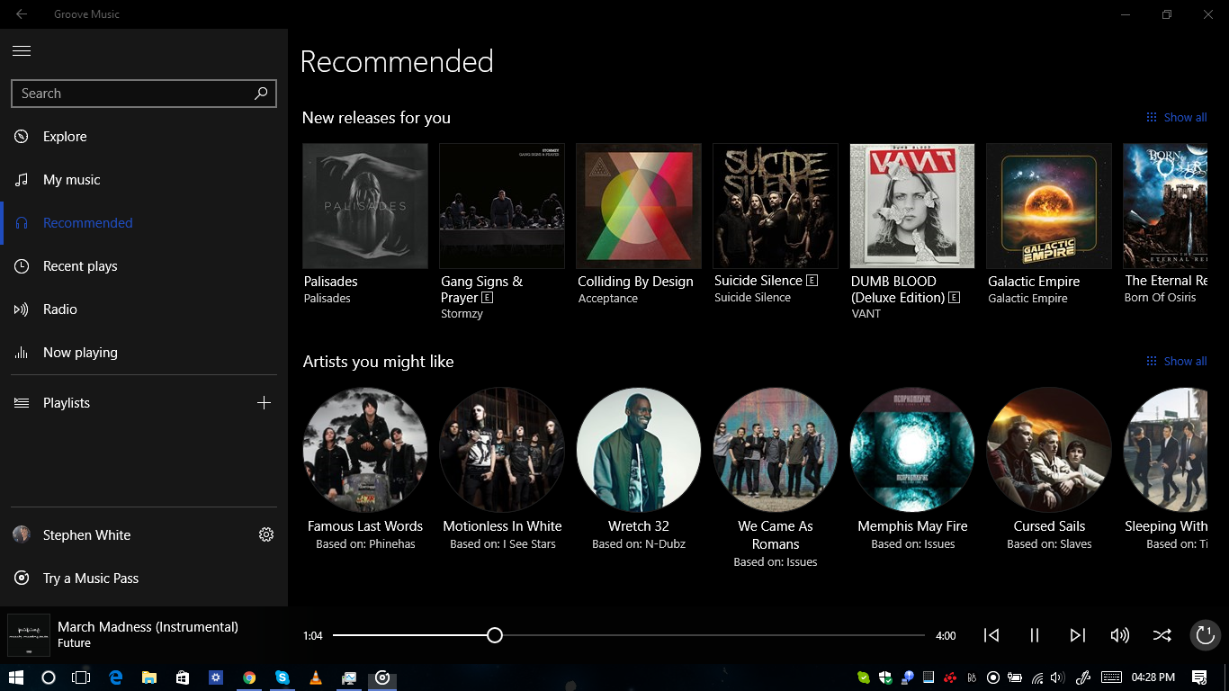1229x691 pixels.
Task: Open File Explorer from taskbar
Action: [x=149, y=677]
